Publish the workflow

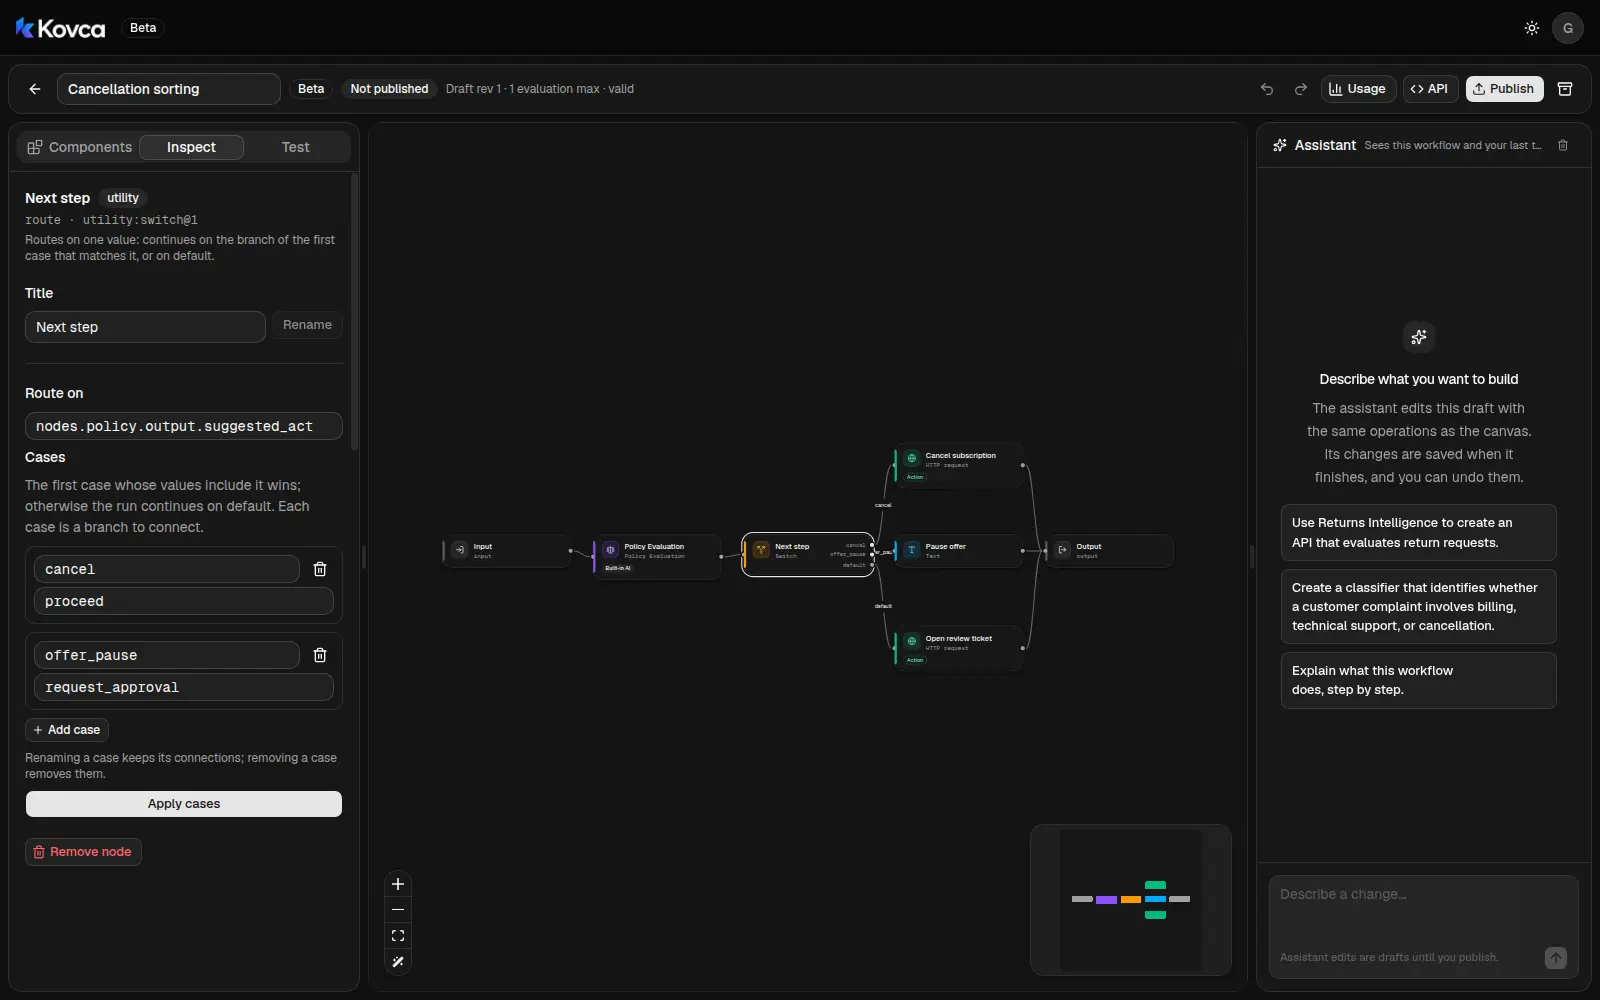[x=1504, y=89]
